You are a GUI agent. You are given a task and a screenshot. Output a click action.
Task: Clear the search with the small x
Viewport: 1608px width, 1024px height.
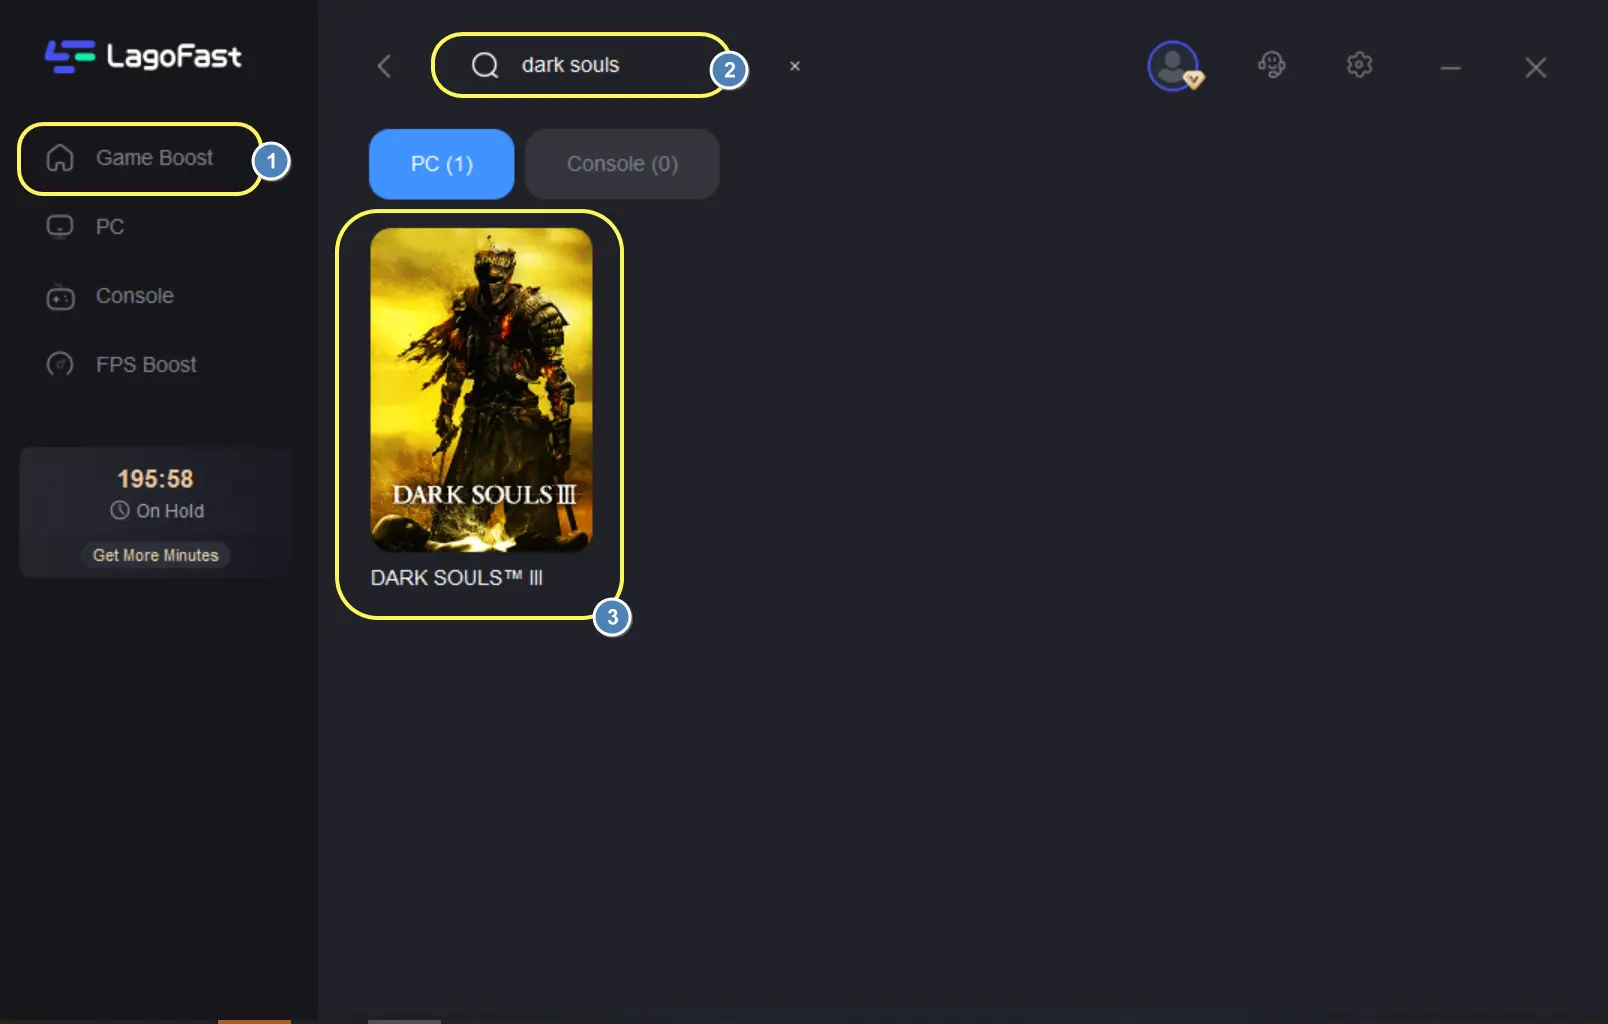point(795,66)
